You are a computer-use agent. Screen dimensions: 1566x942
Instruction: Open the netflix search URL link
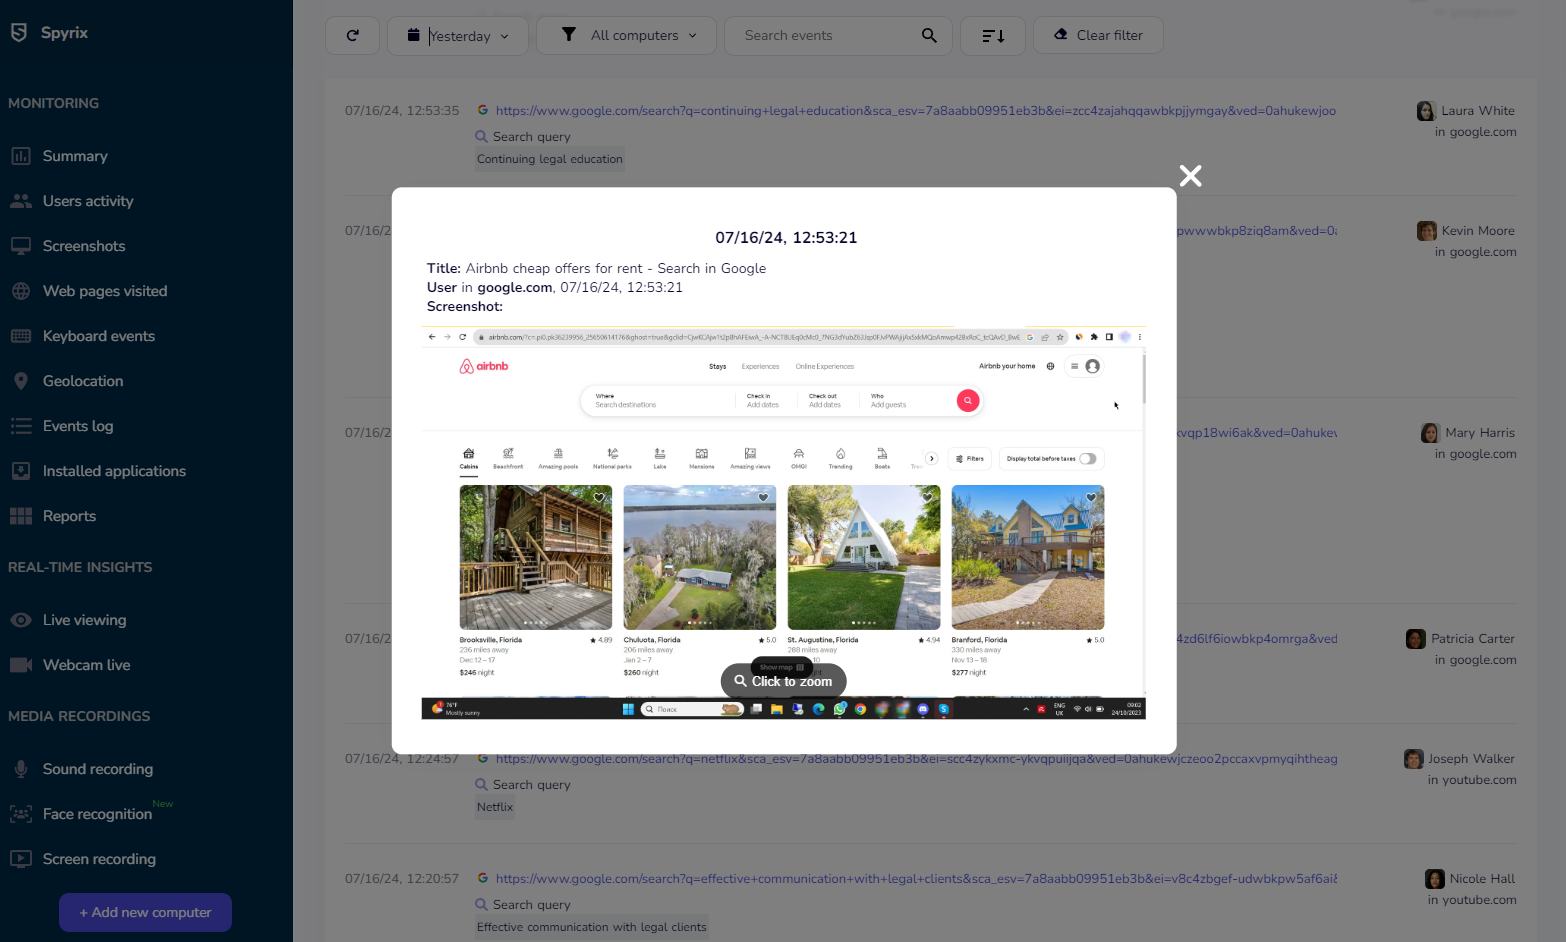[x=916, y=759]
